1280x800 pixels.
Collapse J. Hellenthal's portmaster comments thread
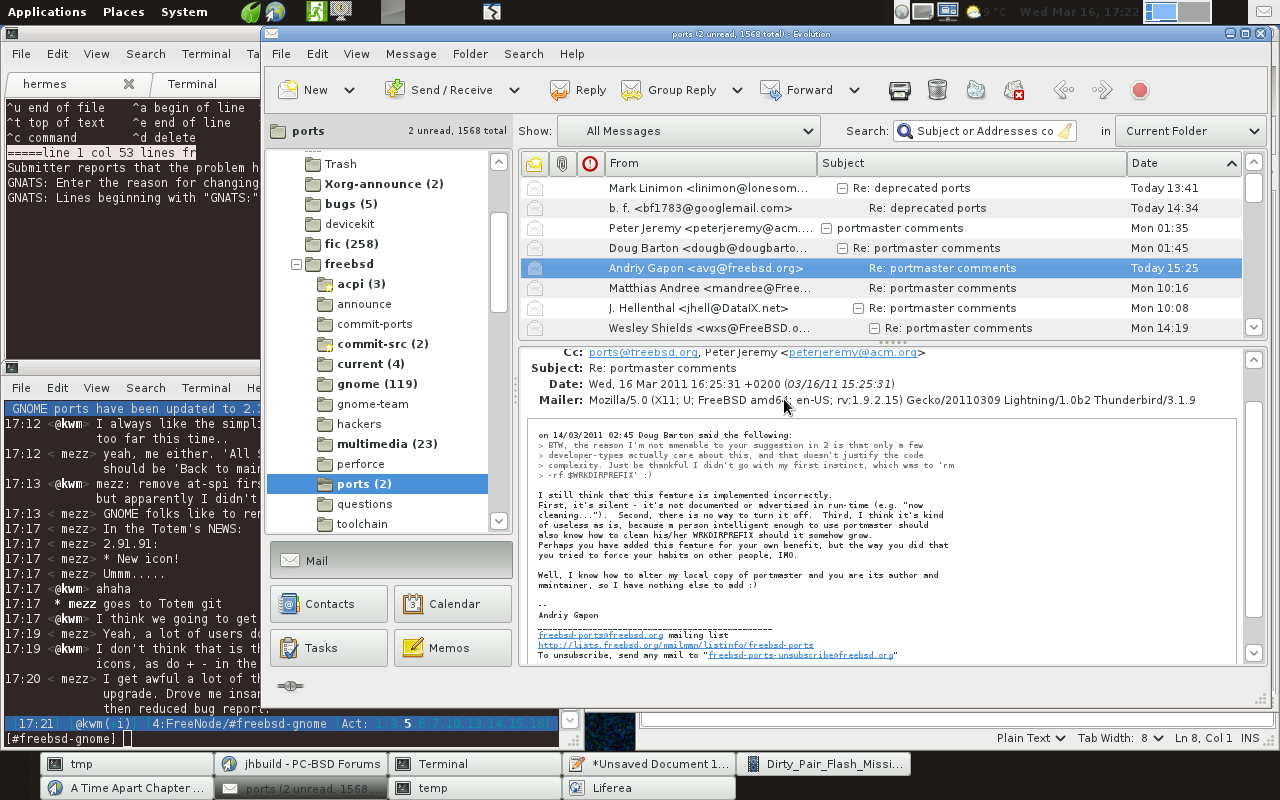858,308
